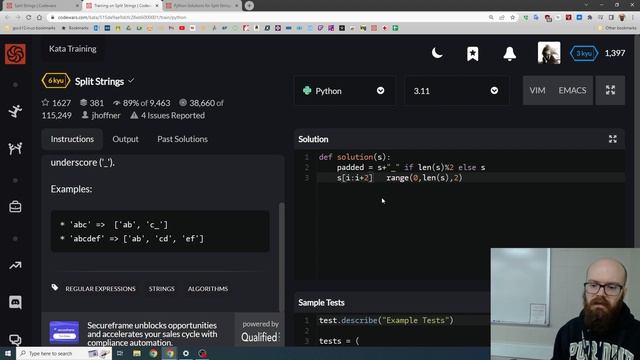Screen dimensions: 640x360
Task: Switch to the Instructions tab
Action: click(72, 139)
